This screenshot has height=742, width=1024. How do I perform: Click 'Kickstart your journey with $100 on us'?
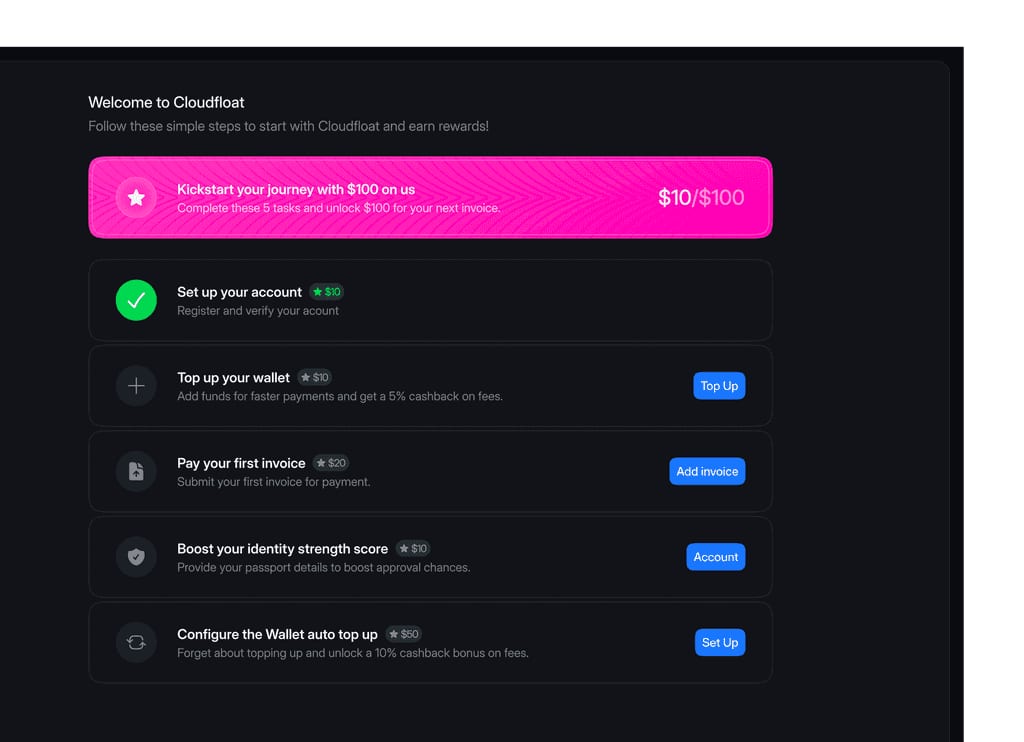296,189
